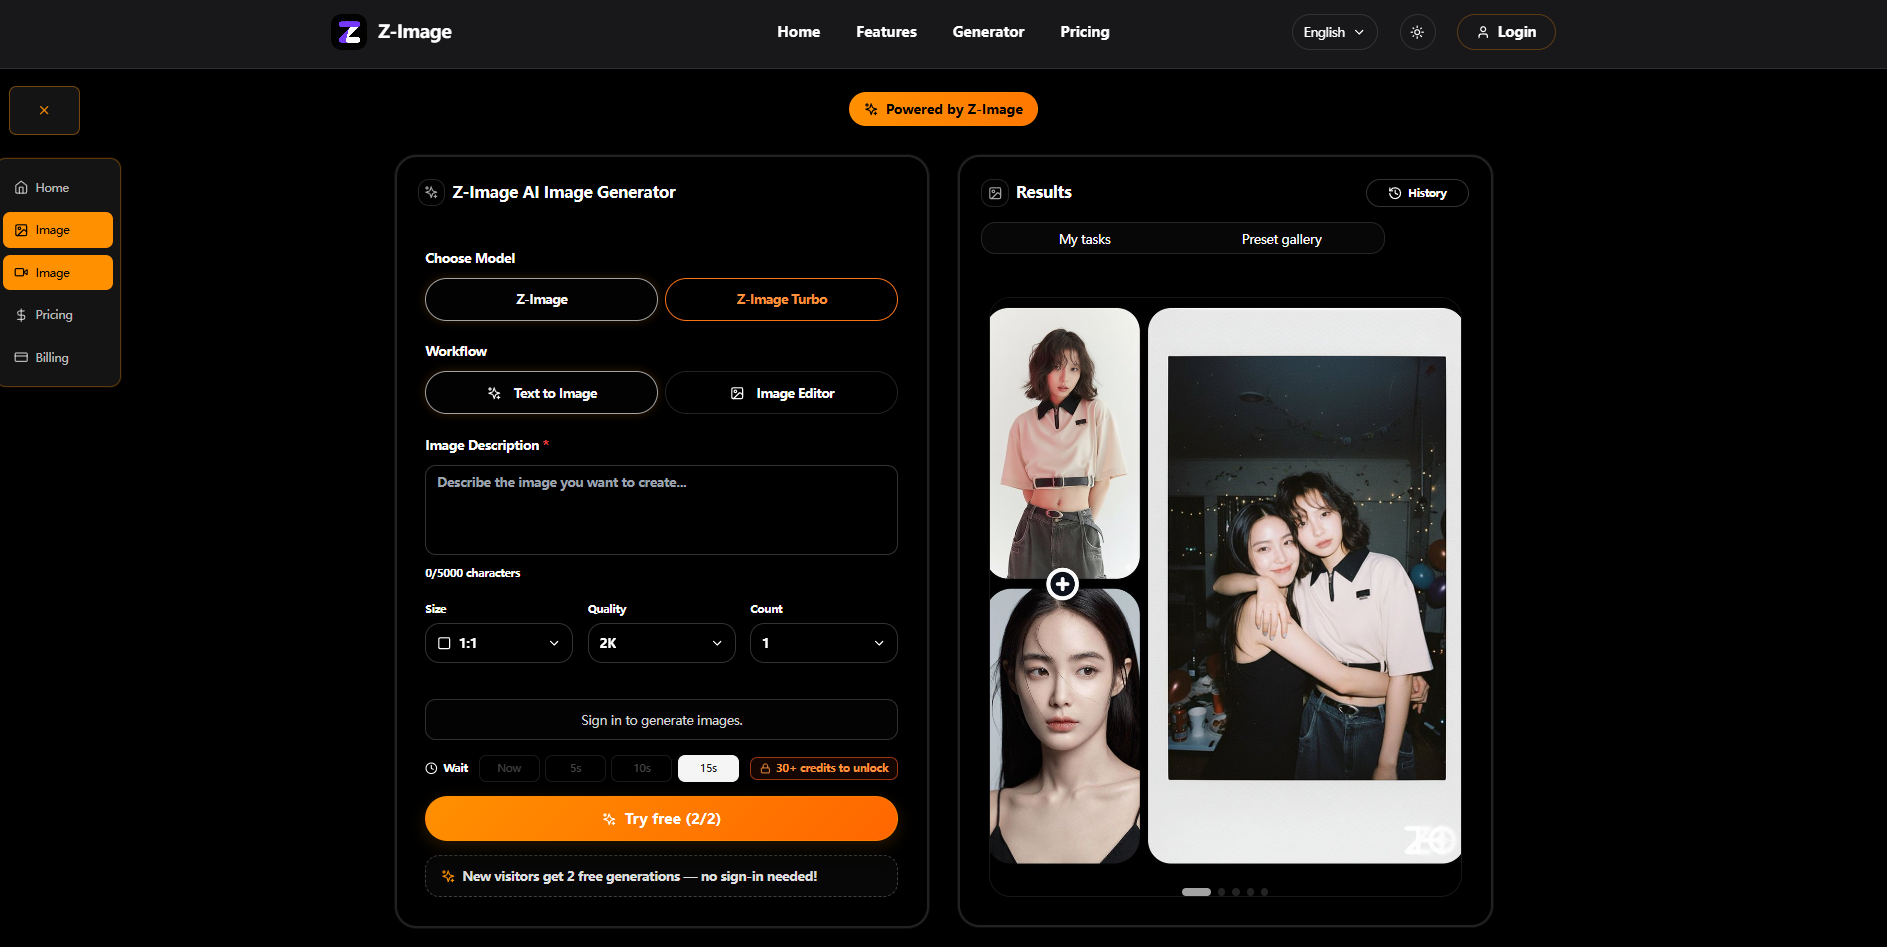The height and width of the screenshot is (947, 1887).
Task: Open the Size aspect ratio dropdown
Action: (x=498, y=643)
